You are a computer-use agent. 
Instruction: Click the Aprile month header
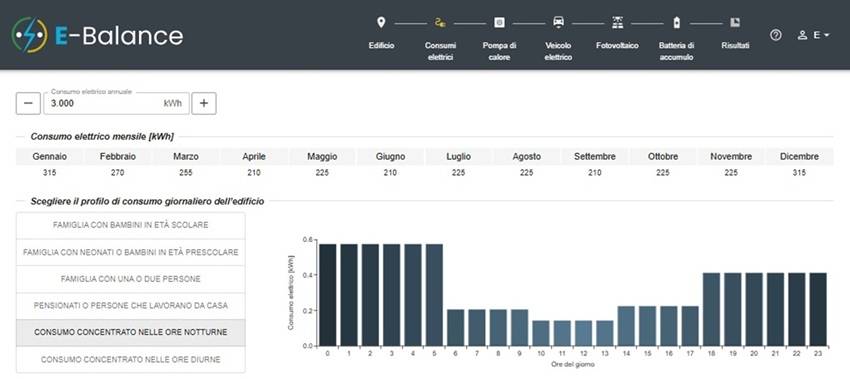click(254, 157)
